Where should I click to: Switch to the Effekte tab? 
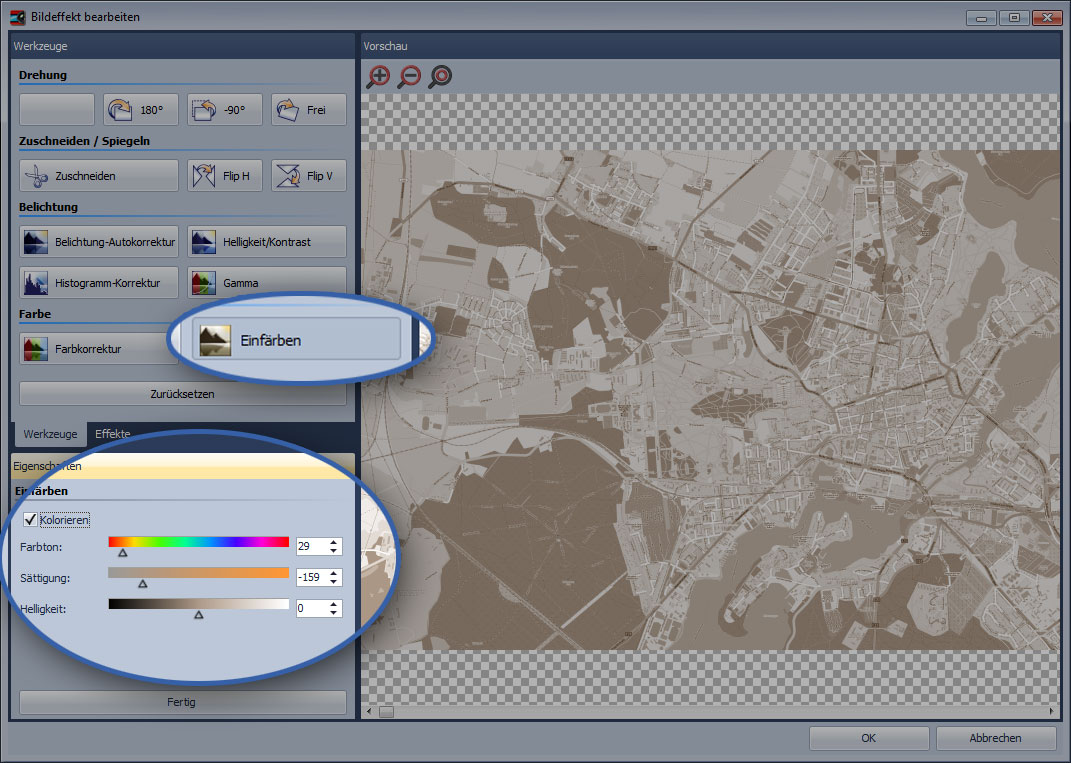tap(112, 434)
